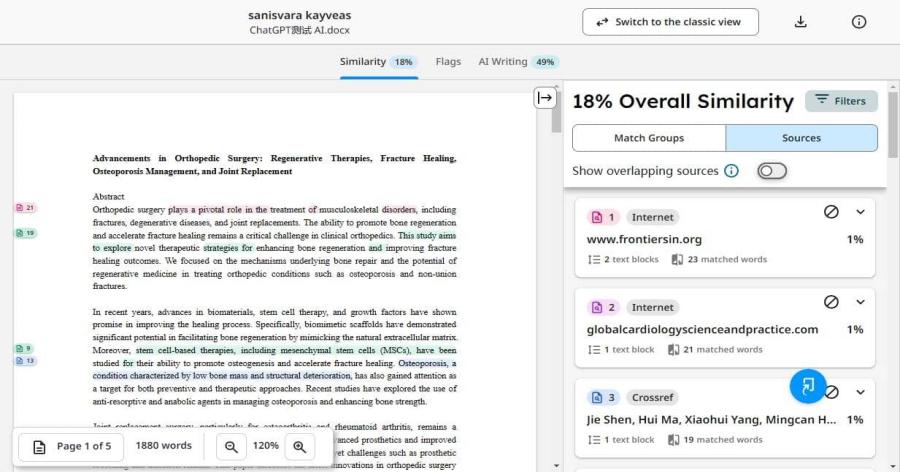Click the 18% Overall Similarity heading

683,102
